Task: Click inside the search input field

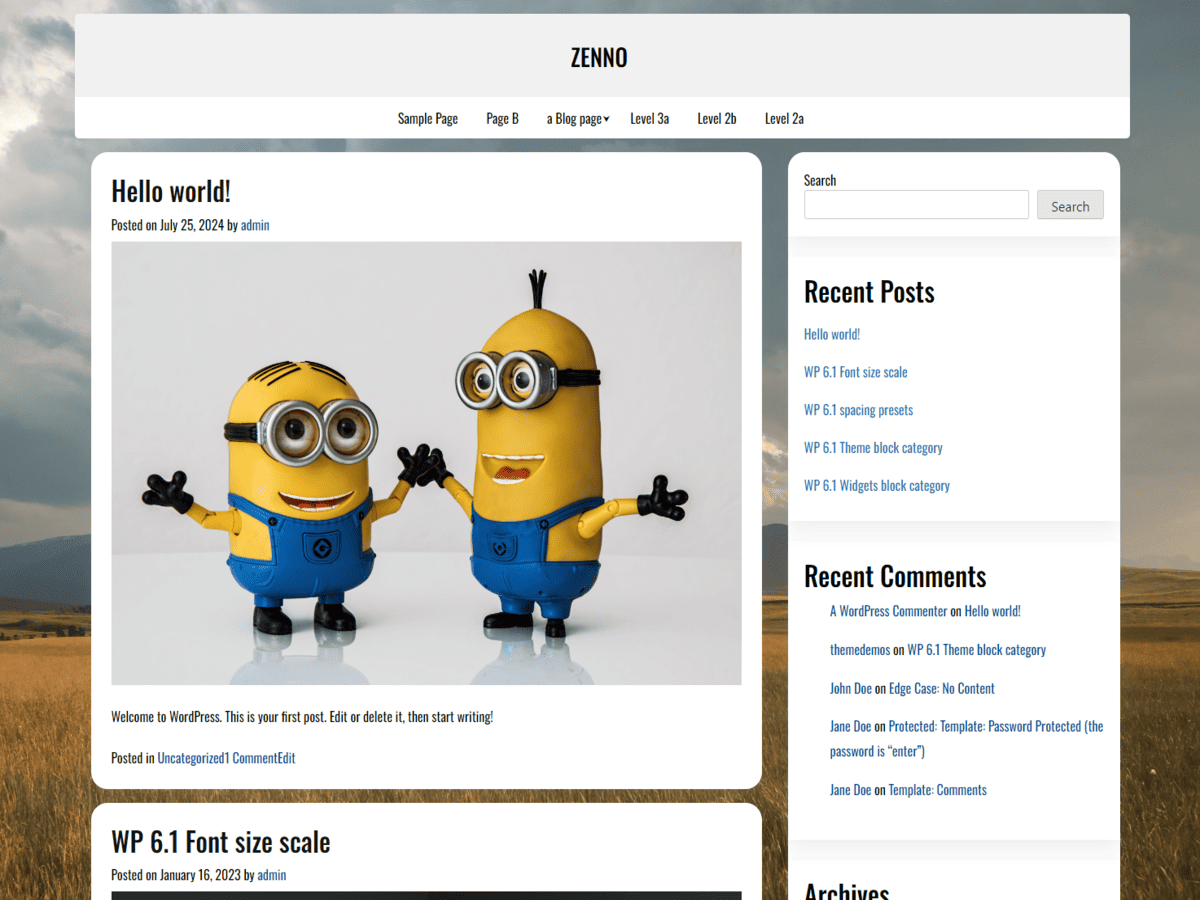Action: (x=915, y=204)
